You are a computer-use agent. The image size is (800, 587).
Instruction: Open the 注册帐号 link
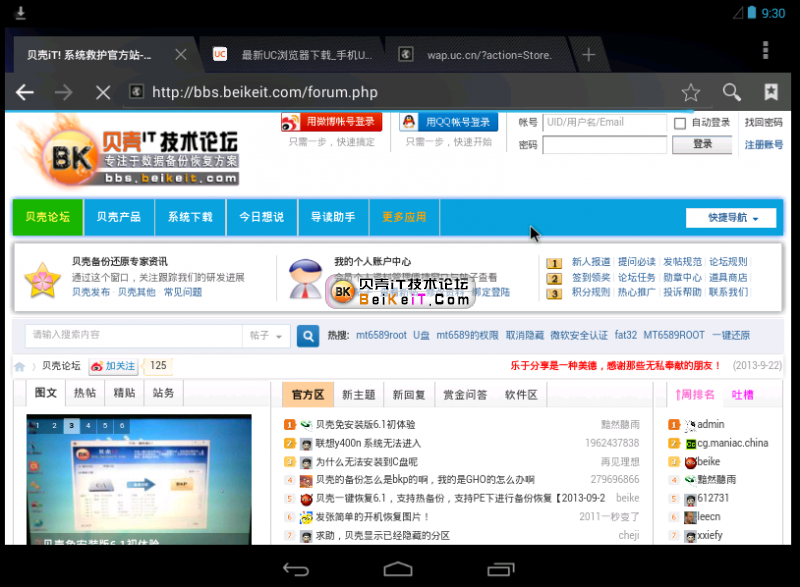[763, 145]
